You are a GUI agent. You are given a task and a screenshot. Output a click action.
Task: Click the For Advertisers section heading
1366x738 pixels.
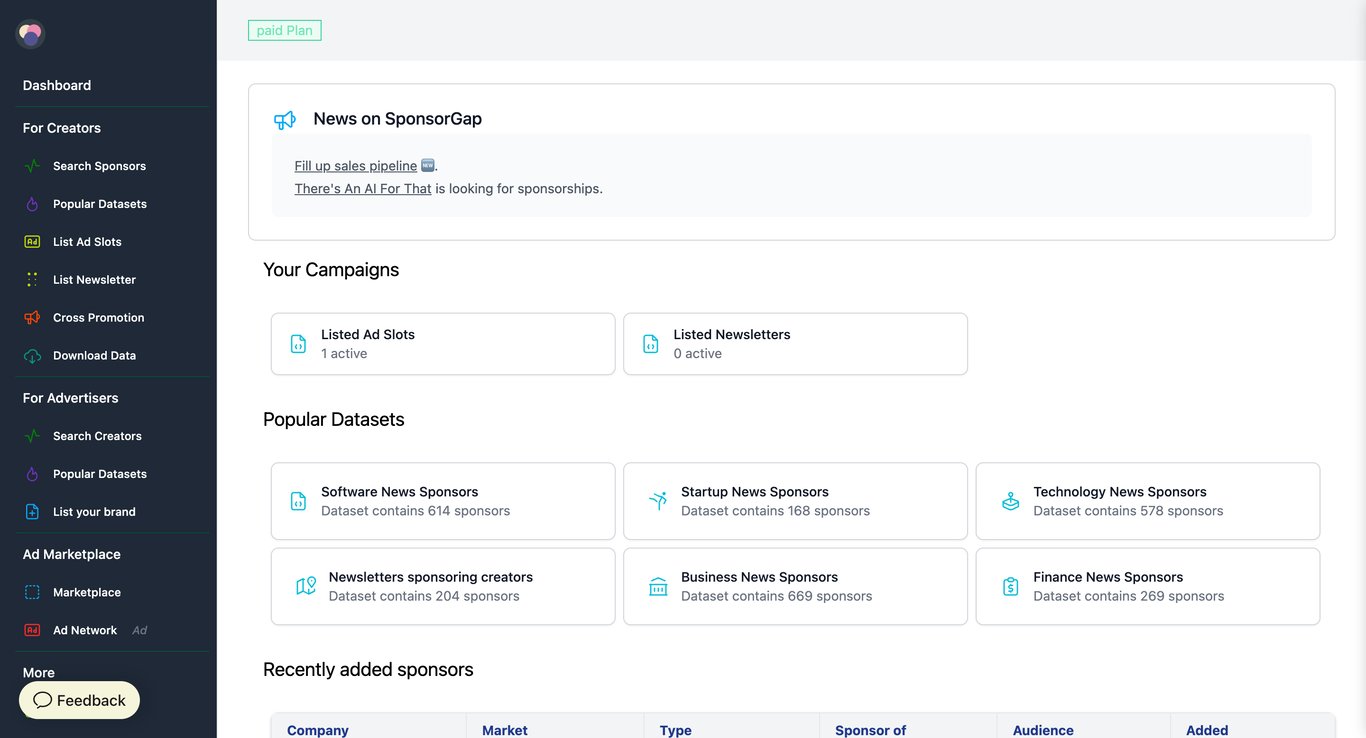coord(71,398)
